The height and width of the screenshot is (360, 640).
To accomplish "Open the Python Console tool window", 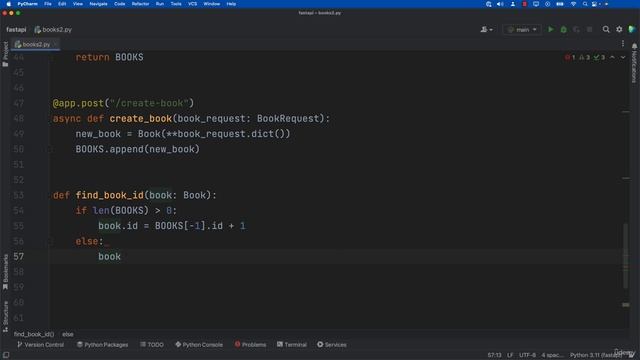I will click(x=199, y=345).
